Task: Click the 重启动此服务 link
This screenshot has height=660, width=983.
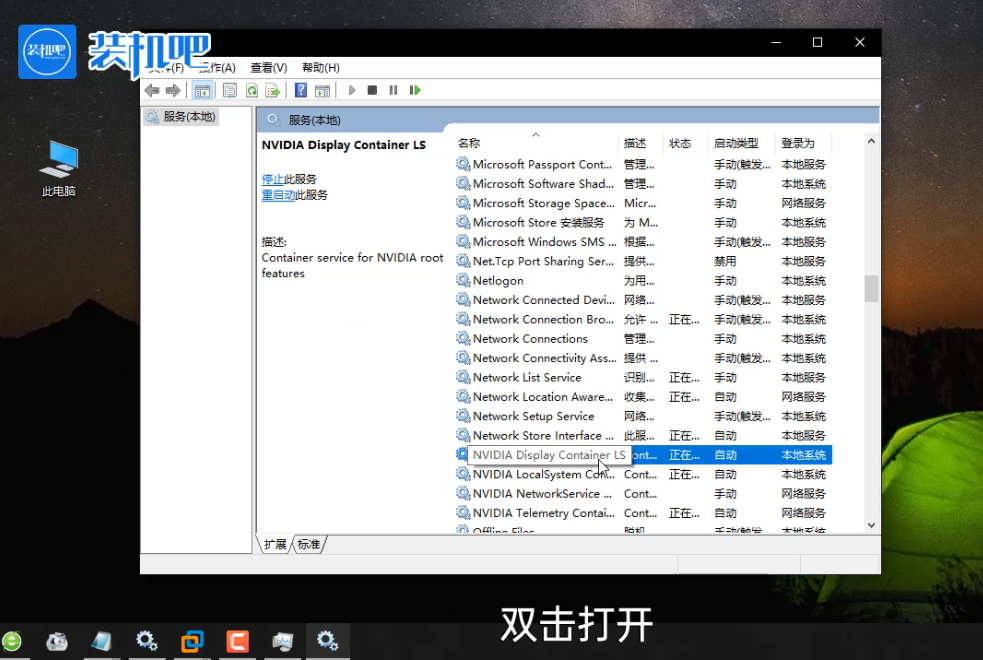Action: click(x=295, y=195)
